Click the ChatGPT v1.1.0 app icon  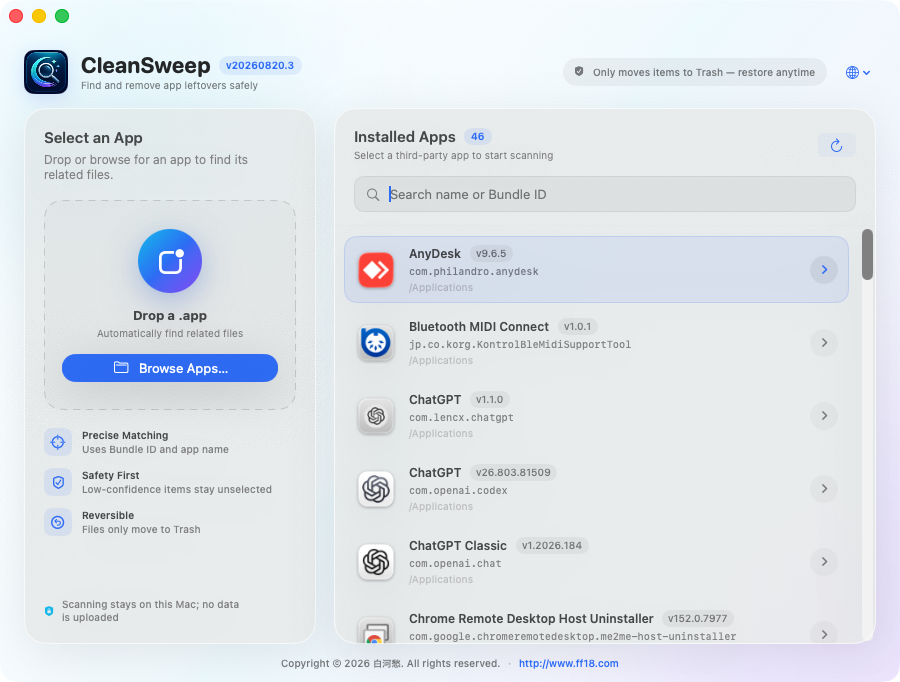376,416
